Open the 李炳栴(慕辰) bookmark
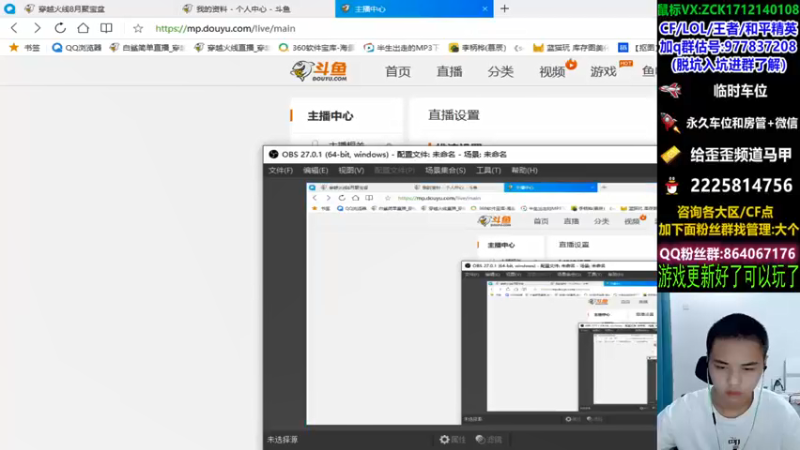The image size is (800, 450). (x=477, y=47)
